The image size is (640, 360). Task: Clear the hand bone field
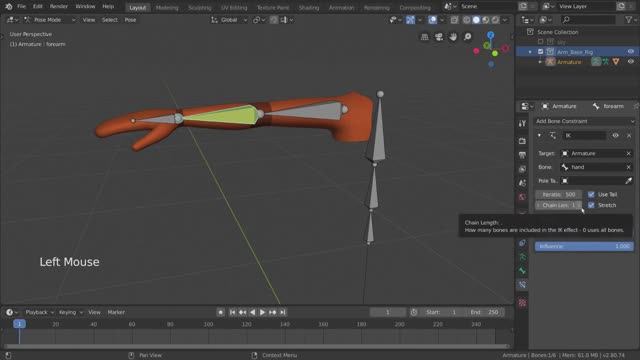point(629,167)
